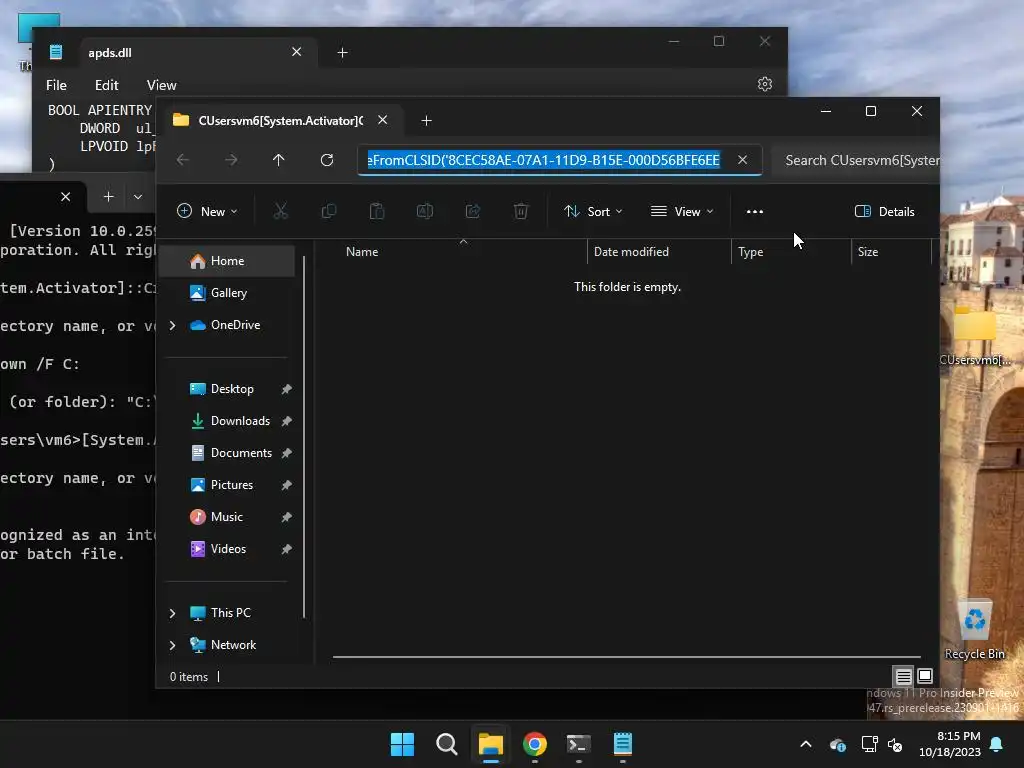Open Notepad File menu

56,85
